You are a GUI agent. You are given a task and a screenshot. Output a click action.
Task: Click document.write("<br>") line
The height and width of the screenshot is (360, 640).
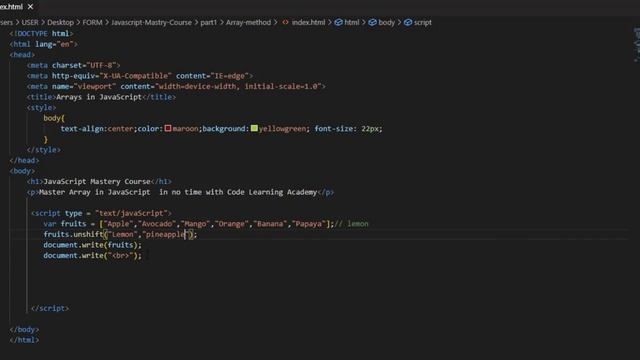pos(93,256)
